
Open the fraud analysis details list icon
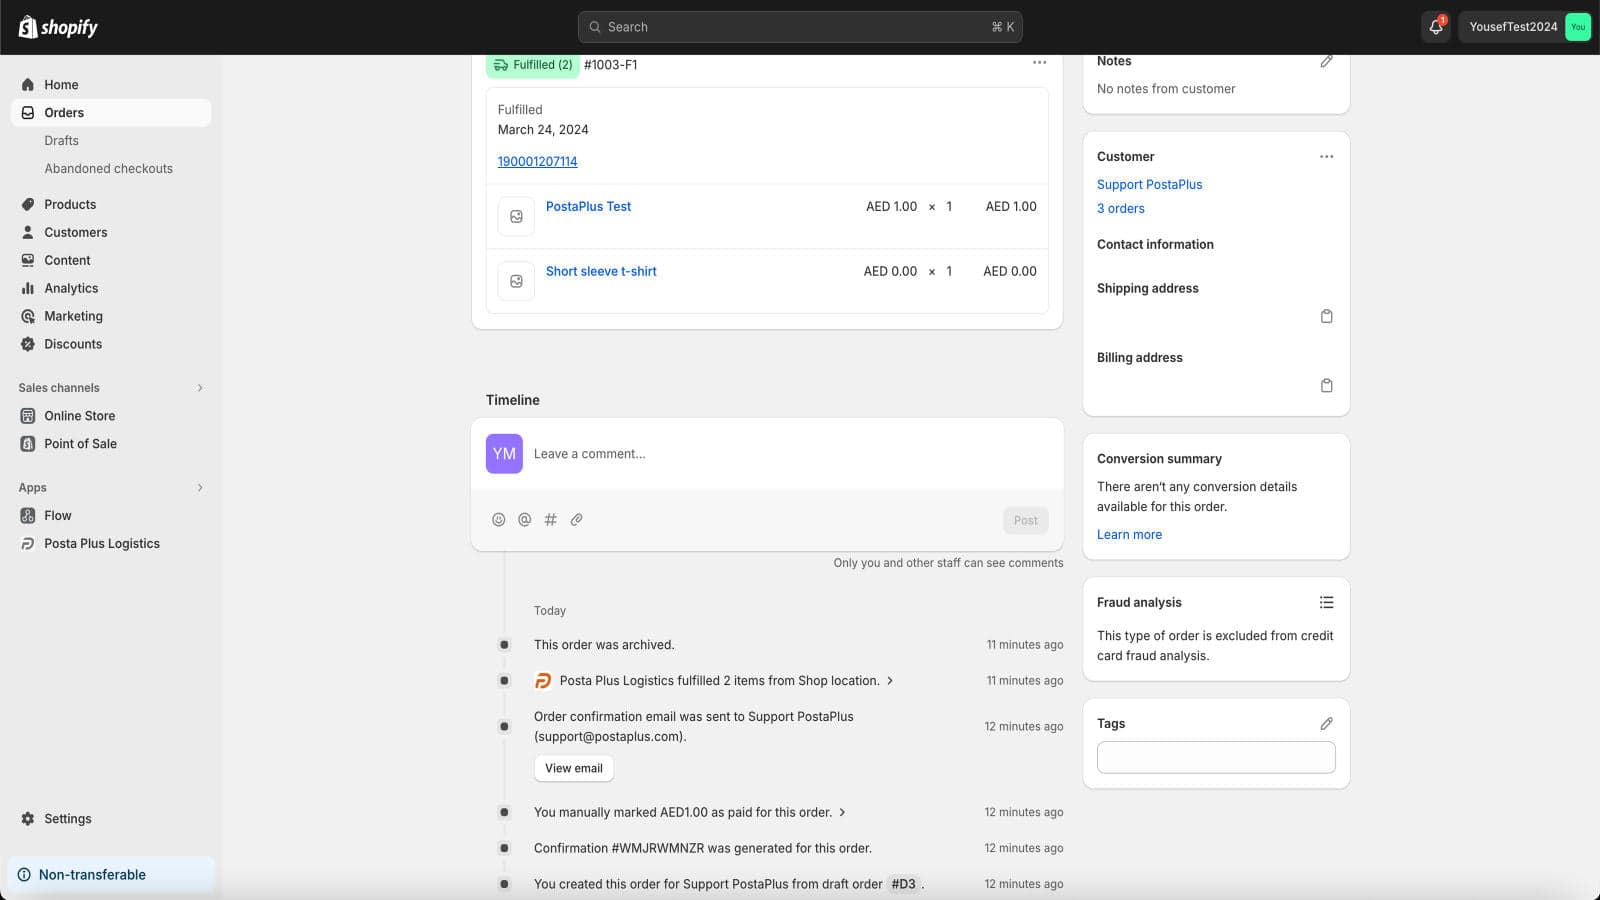1326,602
